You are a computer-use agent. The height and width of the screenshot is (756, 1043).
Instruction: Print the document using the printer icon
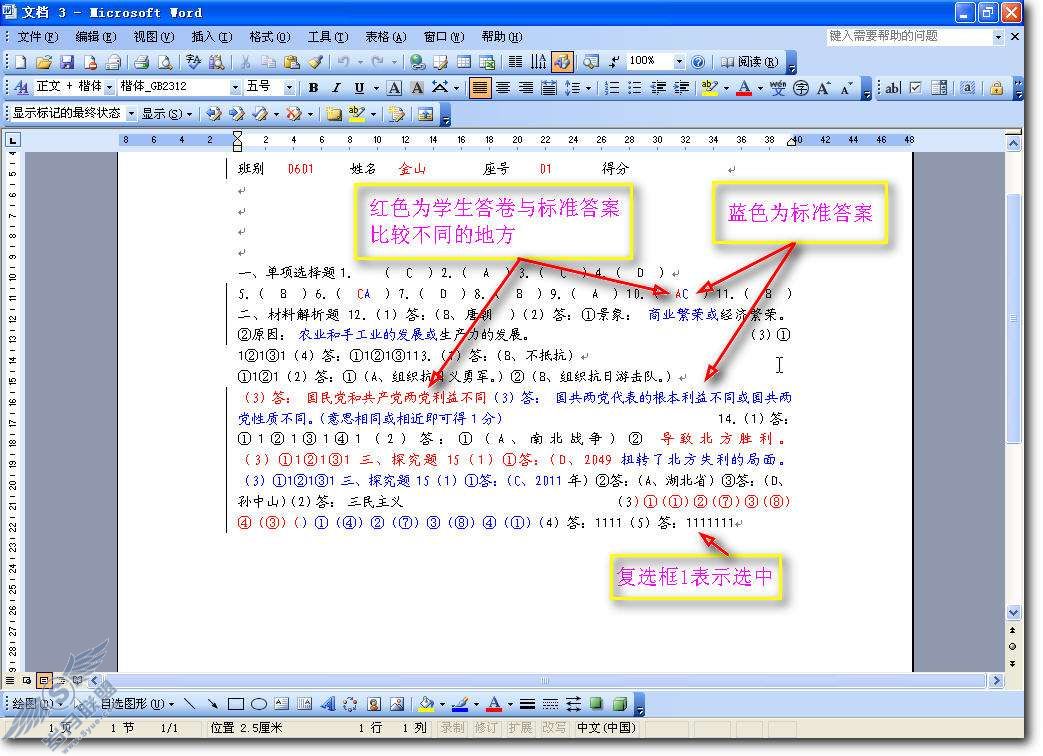coord(141,63)
